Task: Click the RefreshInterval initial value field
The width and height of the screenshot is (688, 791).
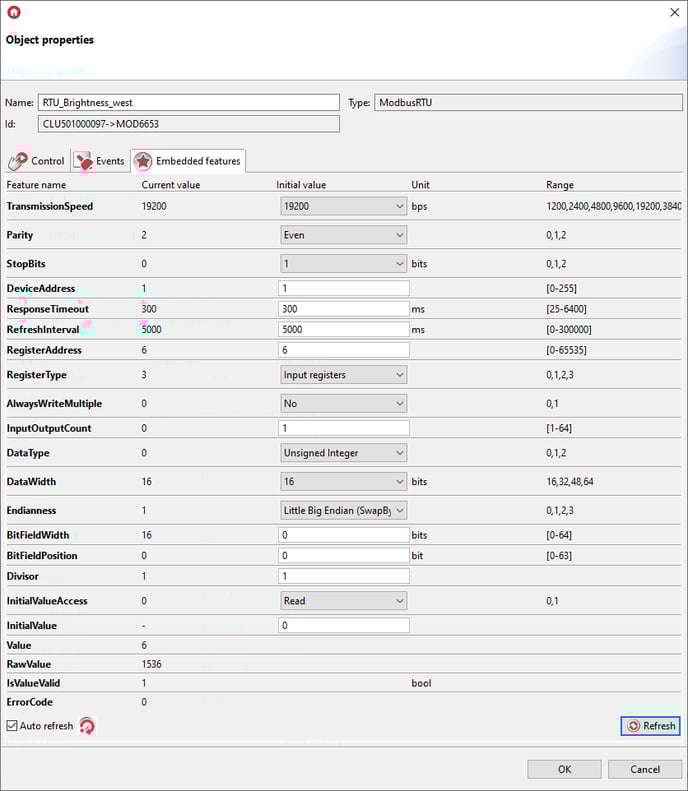Action: click(x=343, y=329)
